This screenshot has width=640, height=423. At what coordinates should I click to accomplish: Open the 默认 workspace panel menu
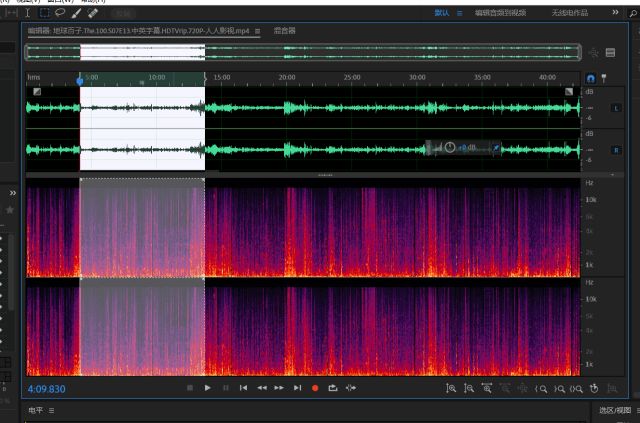pyautogui.click(x=459, y=13)
